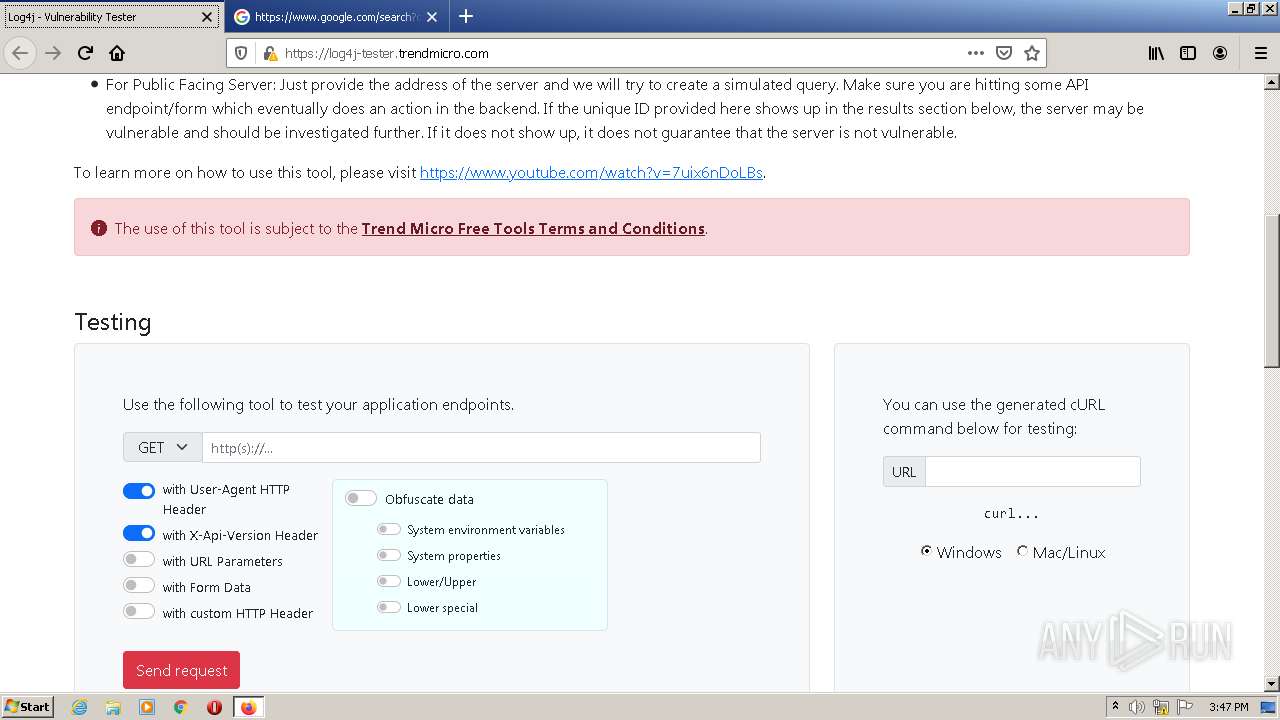Open a new tab with plus icon
1280x720 pixels.
(466, 16)
